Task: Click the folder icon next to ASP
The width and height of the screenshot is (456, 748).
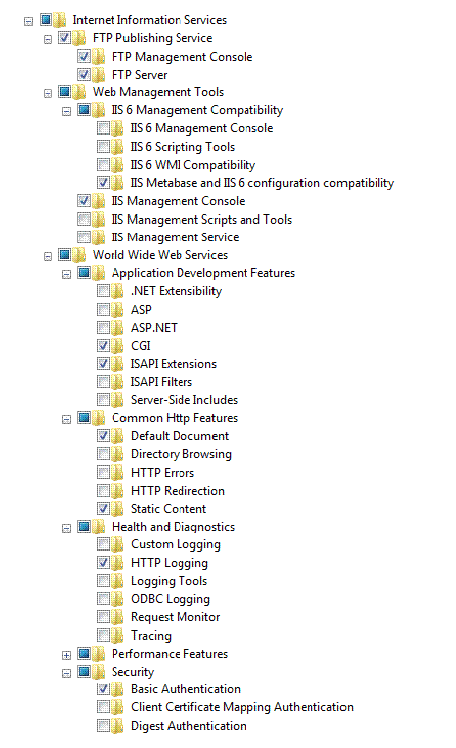Action: [117, 310]
